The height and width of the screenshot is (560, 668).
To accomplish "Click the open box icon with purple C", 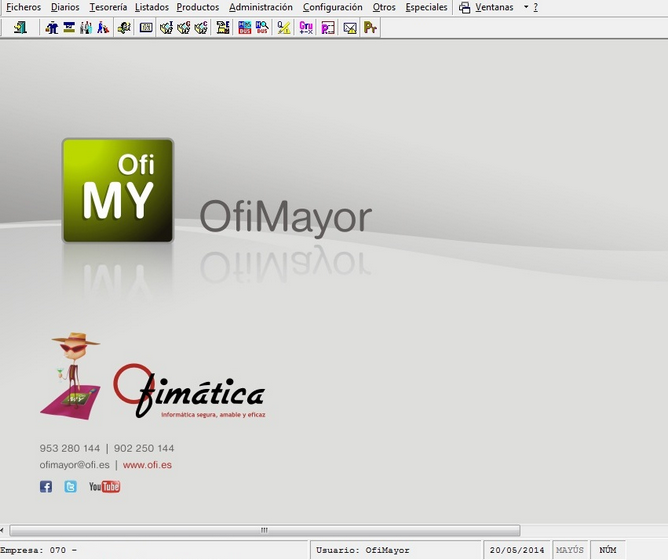I will (201, 28).
